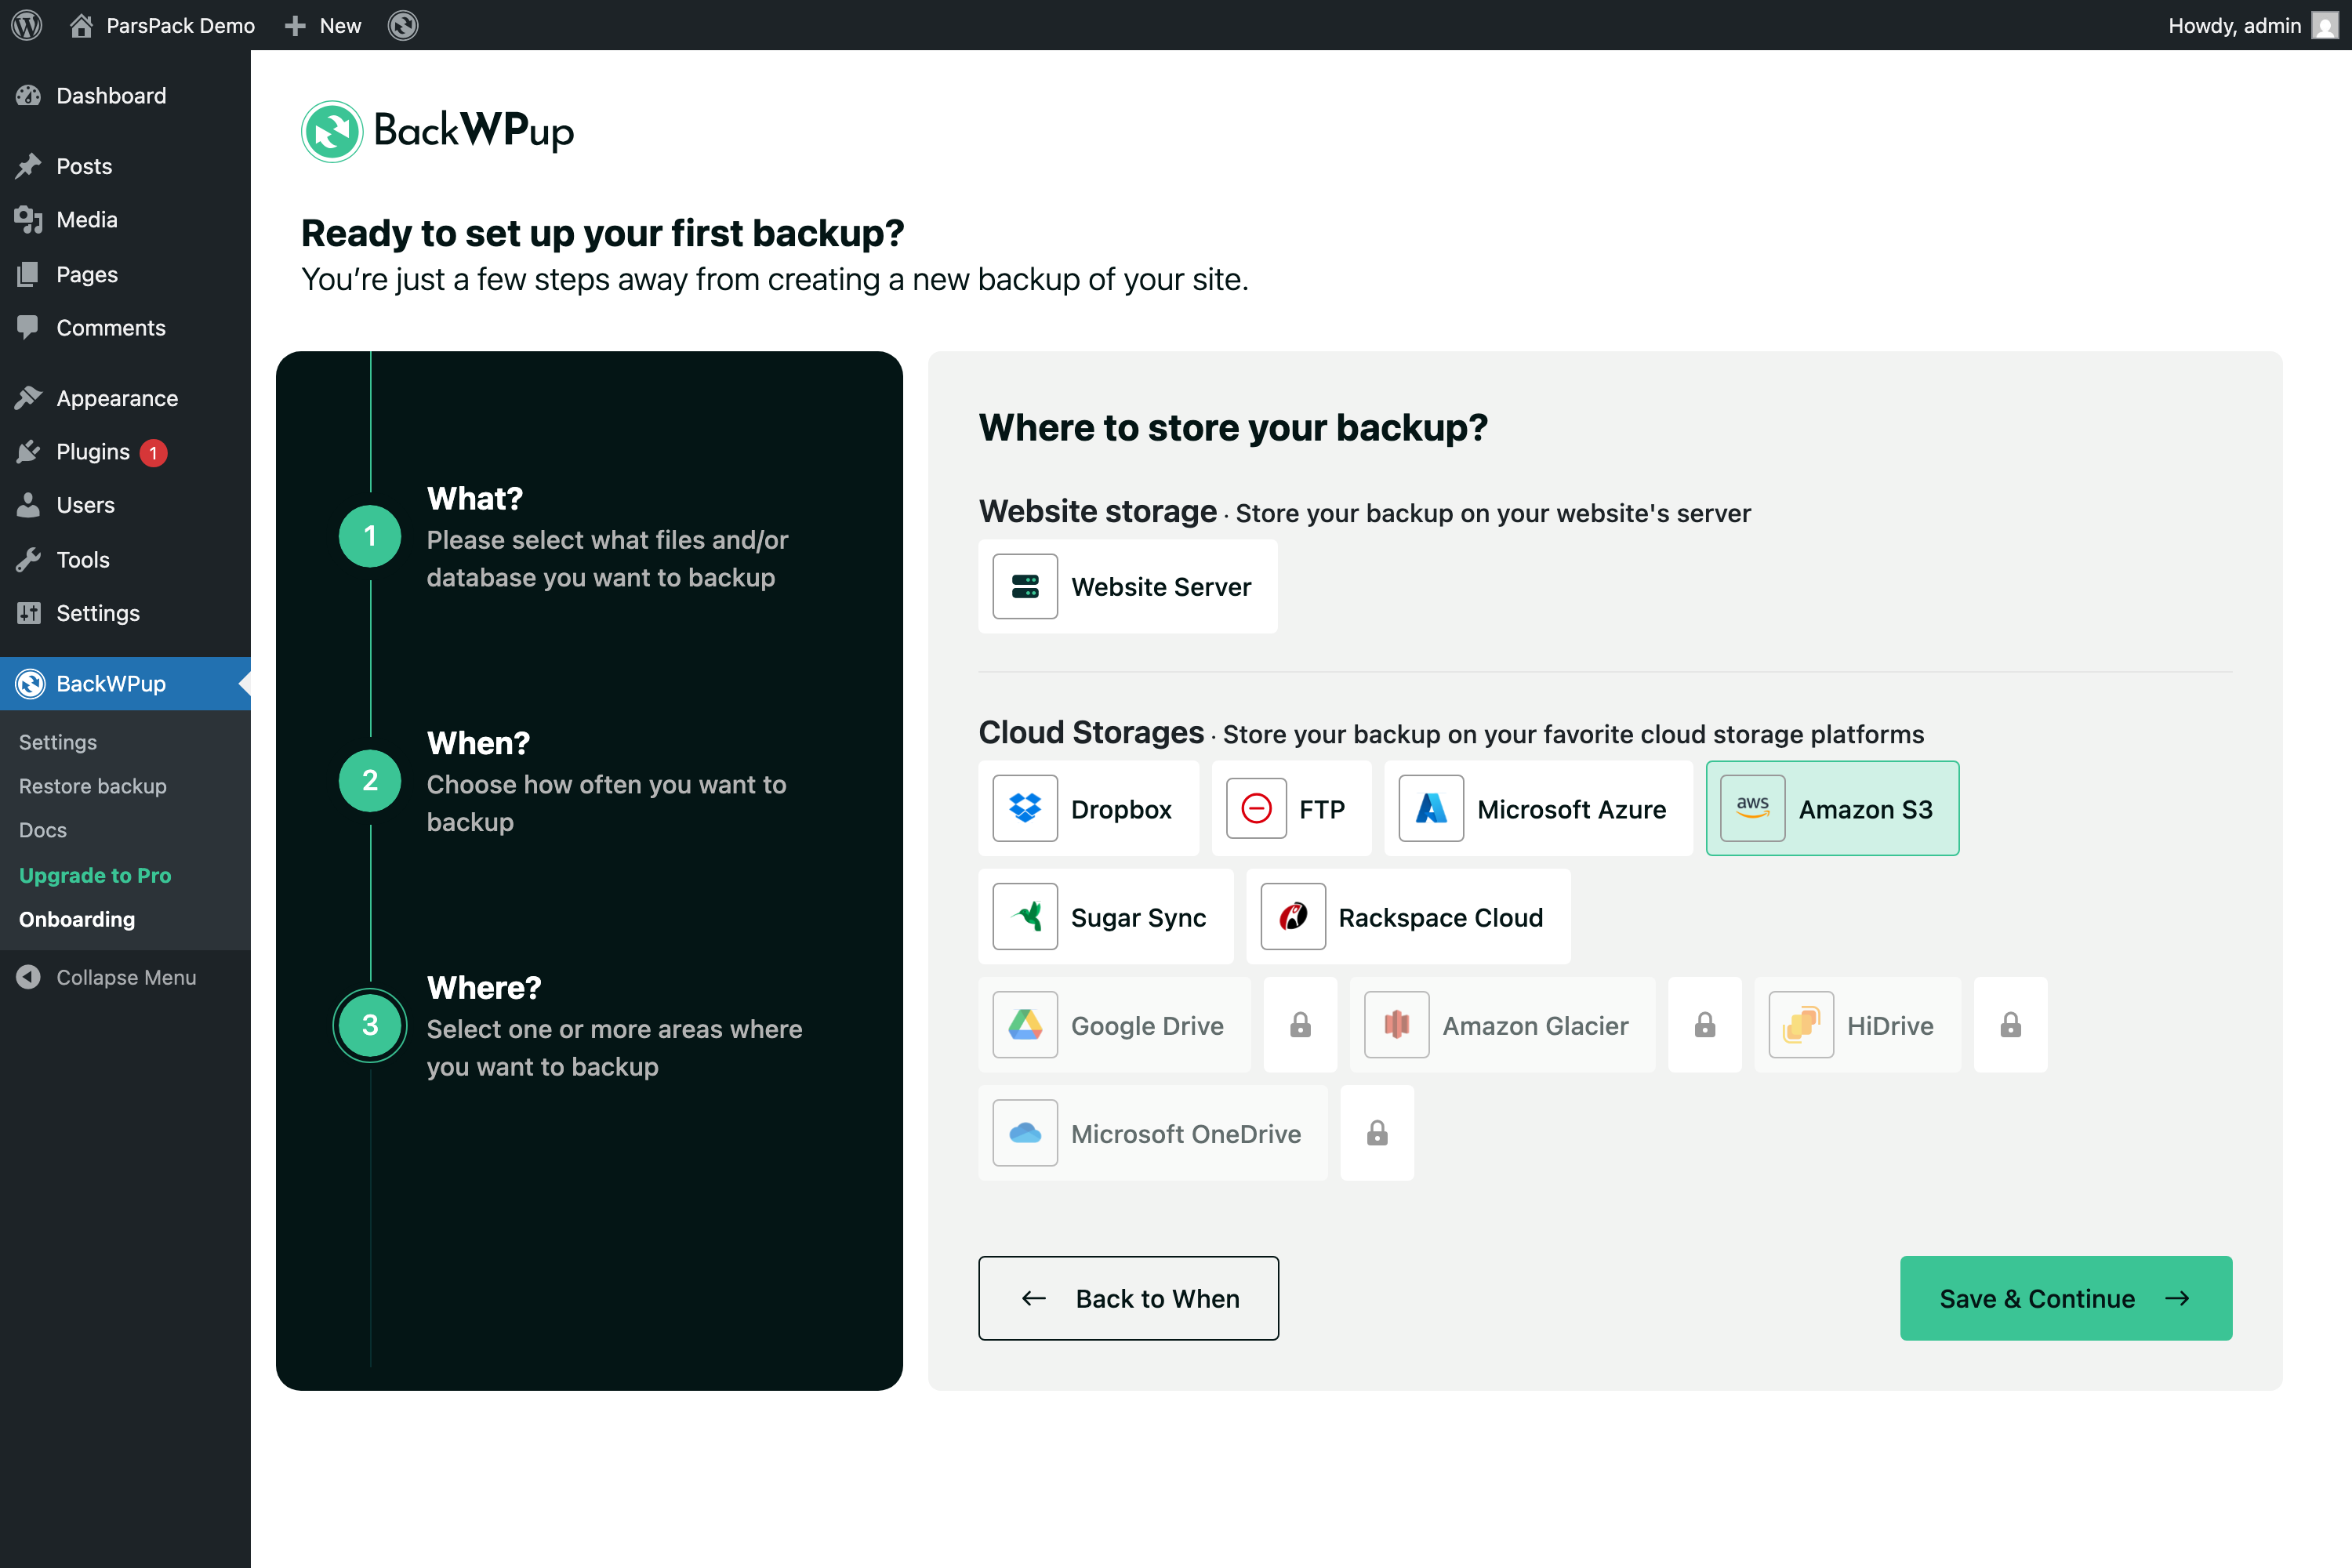Open the Howdy, admin account menu
Viewport: 2352px width, 1568px height.
tap(2253, 25)
